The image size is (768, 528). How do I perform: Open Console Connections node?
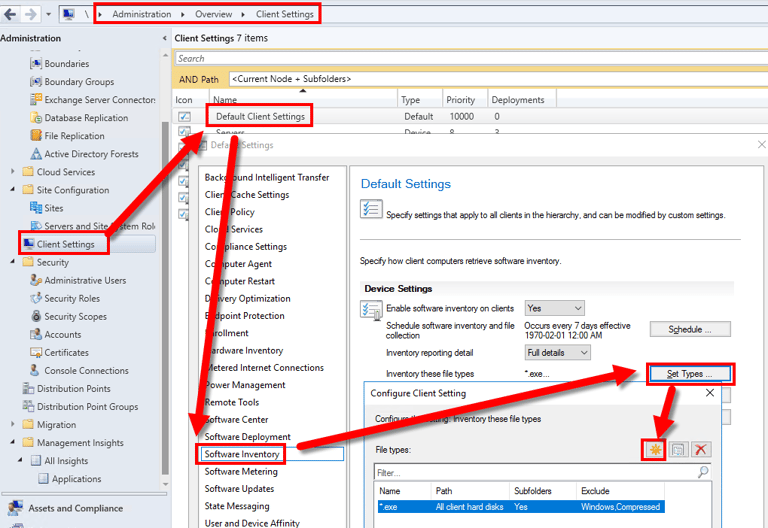[x=86, y=371]
